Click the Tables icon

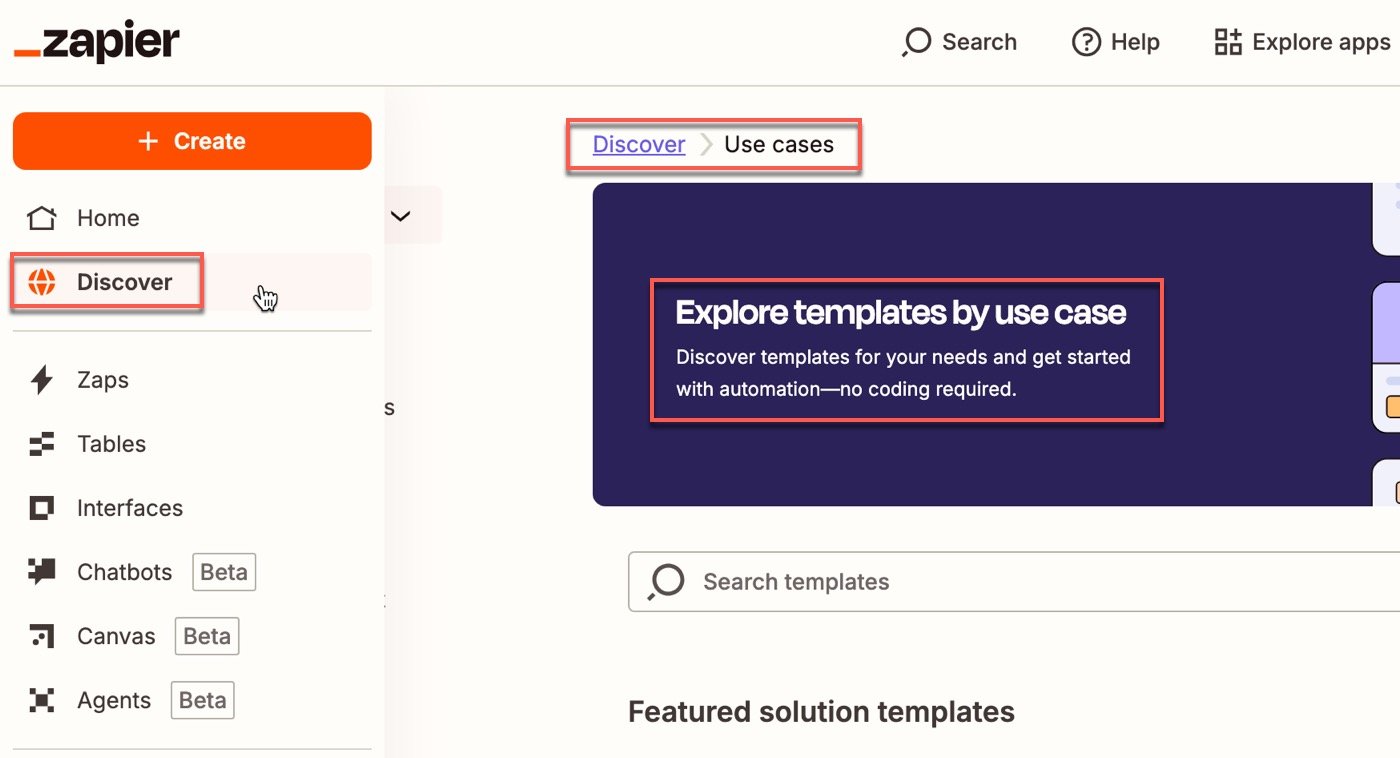pyautogui.click(x=41, y=444)
